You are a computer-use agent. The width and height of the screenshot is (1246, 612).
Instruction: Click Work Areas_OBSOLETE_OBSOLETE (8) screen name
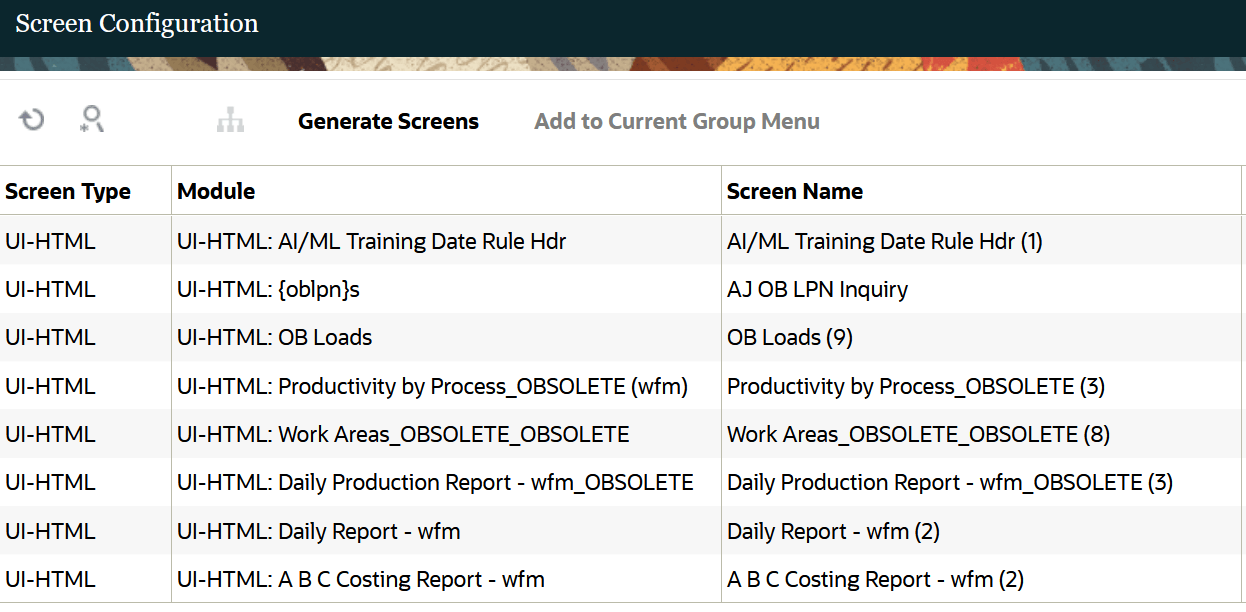coord(918,435)
